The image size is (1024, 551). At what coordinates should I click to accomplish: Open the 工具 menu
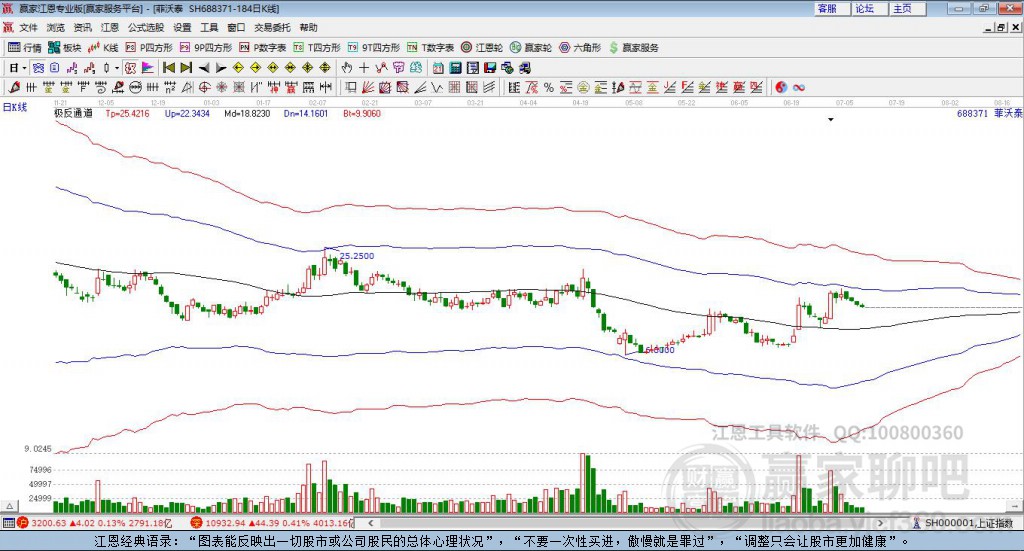click(x=209, y=27)
